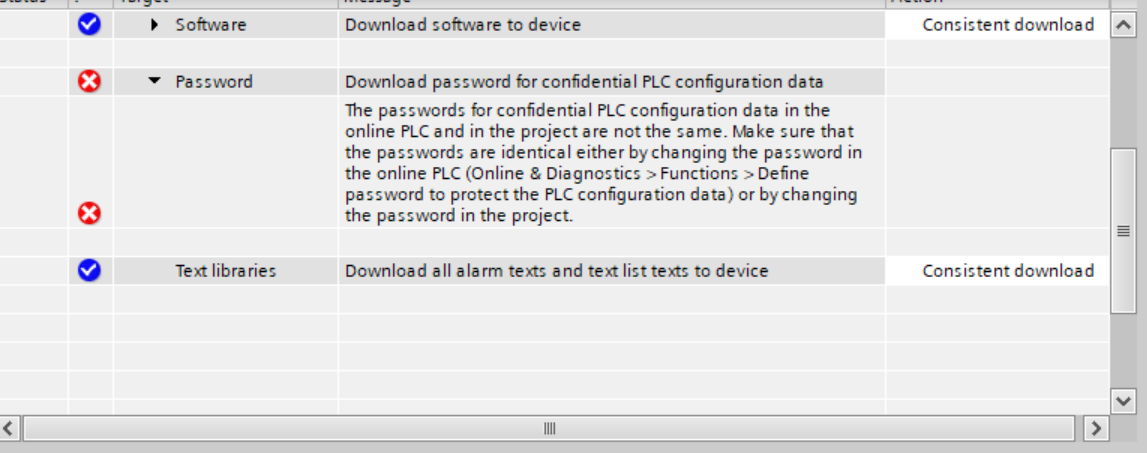Click the vertical scrollbar up arrow
1147x453 pixels.
pyautogui.click(x=1124, y=26)
